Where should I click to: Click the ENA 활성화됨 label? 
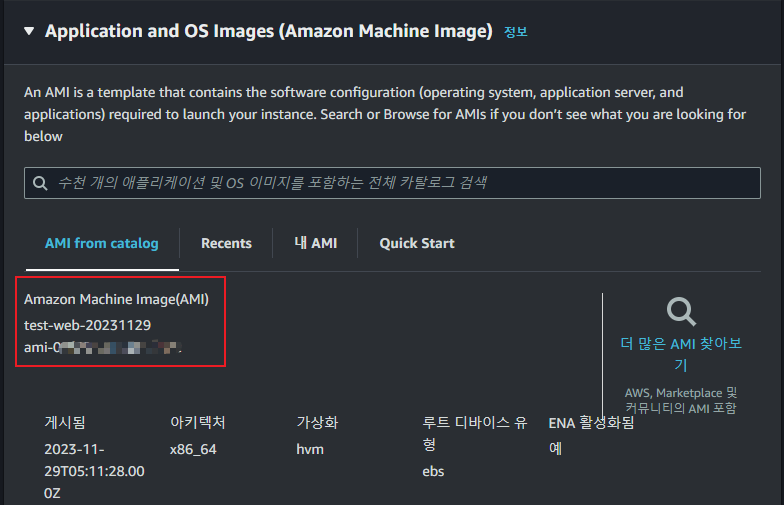coord(591,423)
